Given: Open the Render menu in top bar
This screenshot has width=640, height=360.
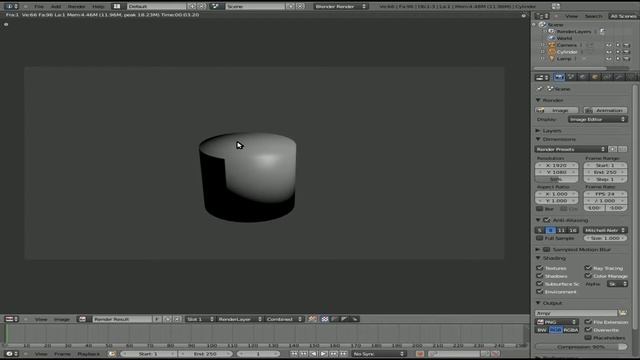Looking at the screenshot, I should coord(76,7).
